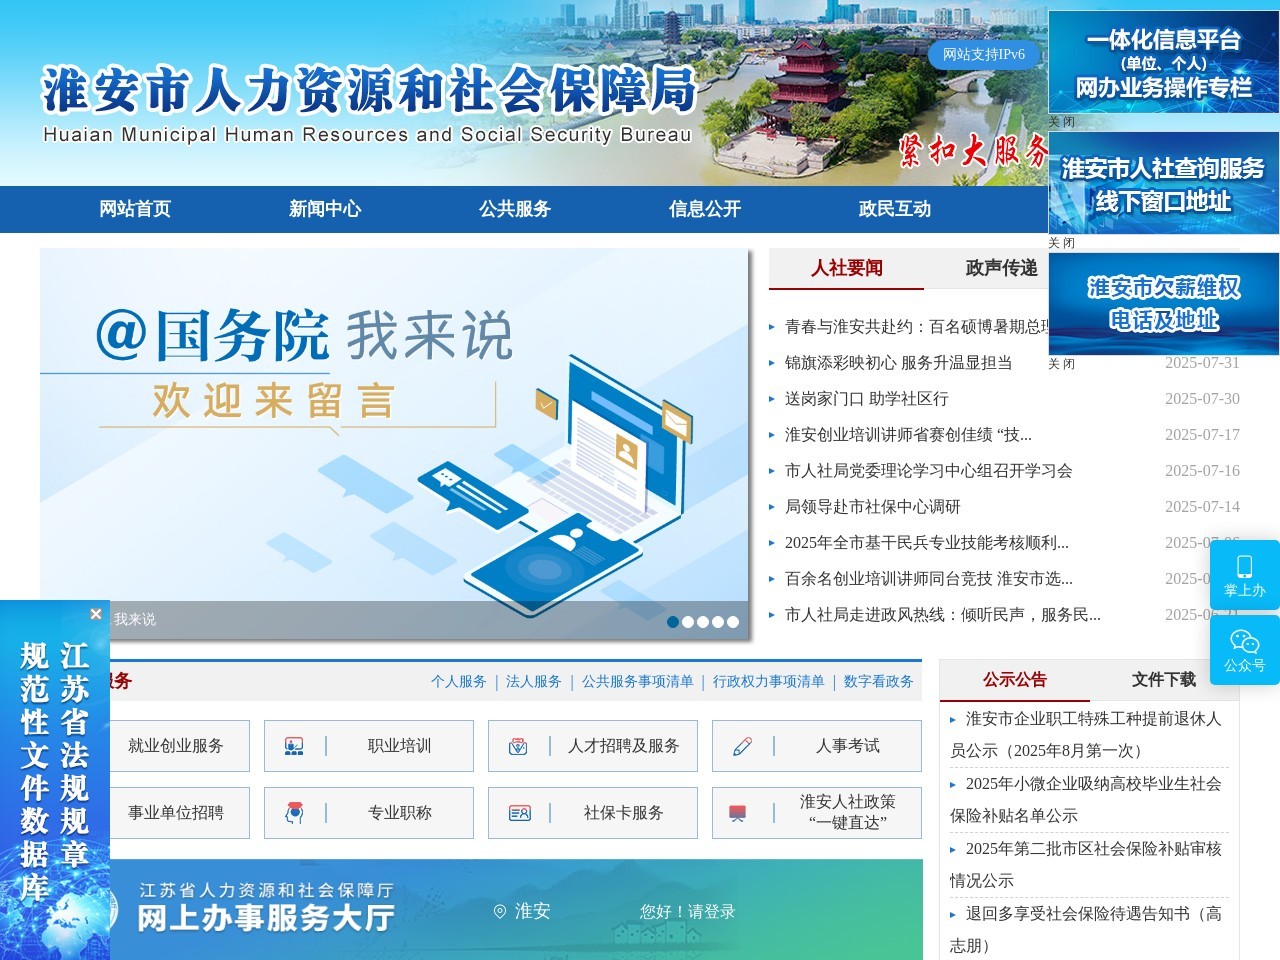The width and height of the screenshot is (1280, 960).
Task: Open the 人才招聘及服务 briefcase icon
Action: pos(517,745)
